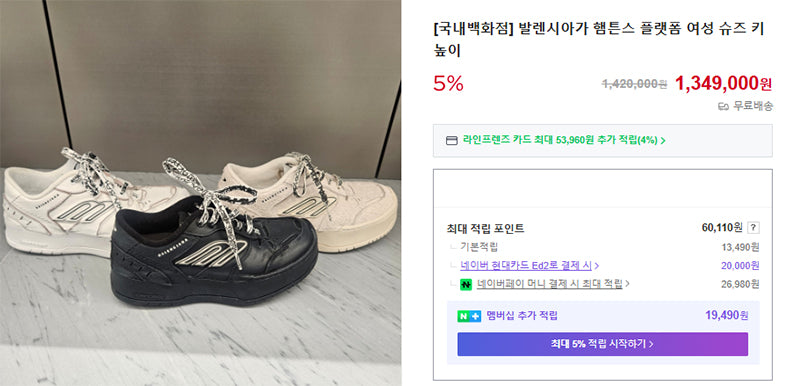Click the N+ membership badge icon
The width and height of the screenshot is (800, 386).
(469, 316)
